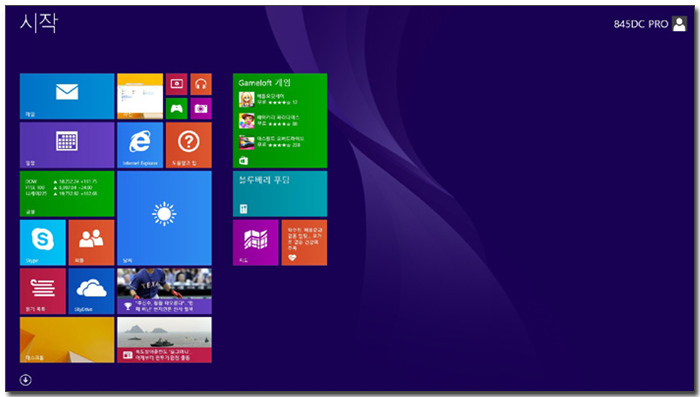The image size is (700, 397).
Task: Open the Video tile
Action: pyautogui.click(x=176, y=84)
